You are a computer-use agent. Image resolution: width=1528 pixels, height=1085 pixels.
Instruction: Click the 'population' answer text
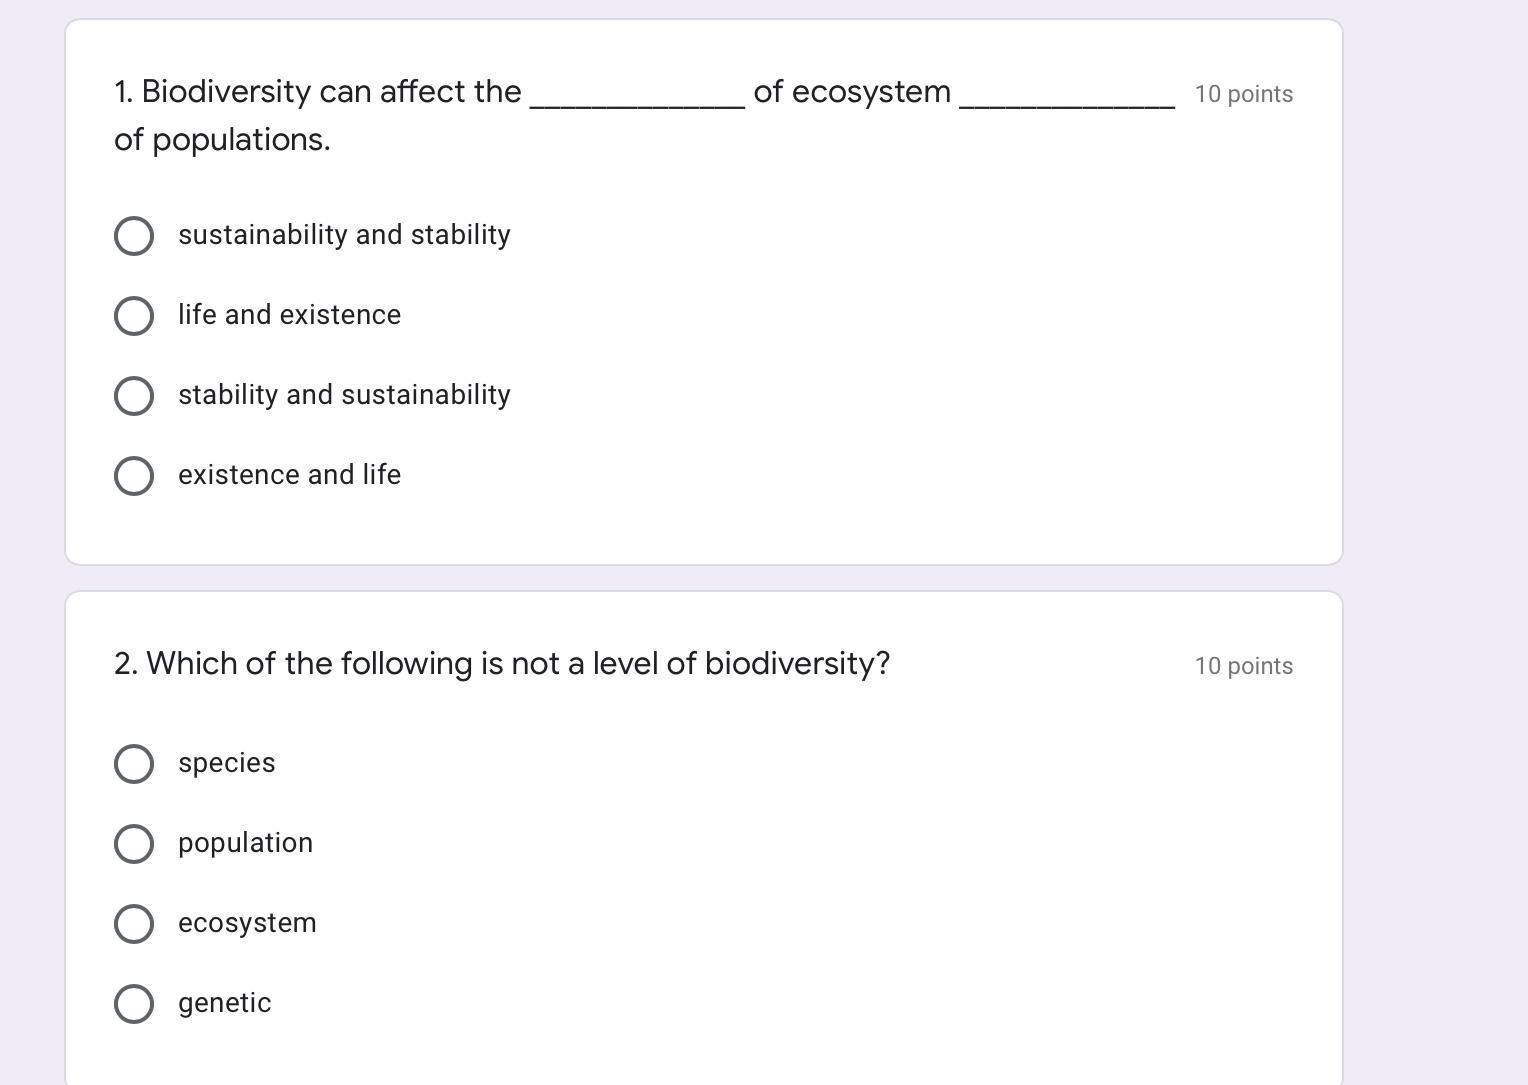pyautogui.click(x=245, y=844)
